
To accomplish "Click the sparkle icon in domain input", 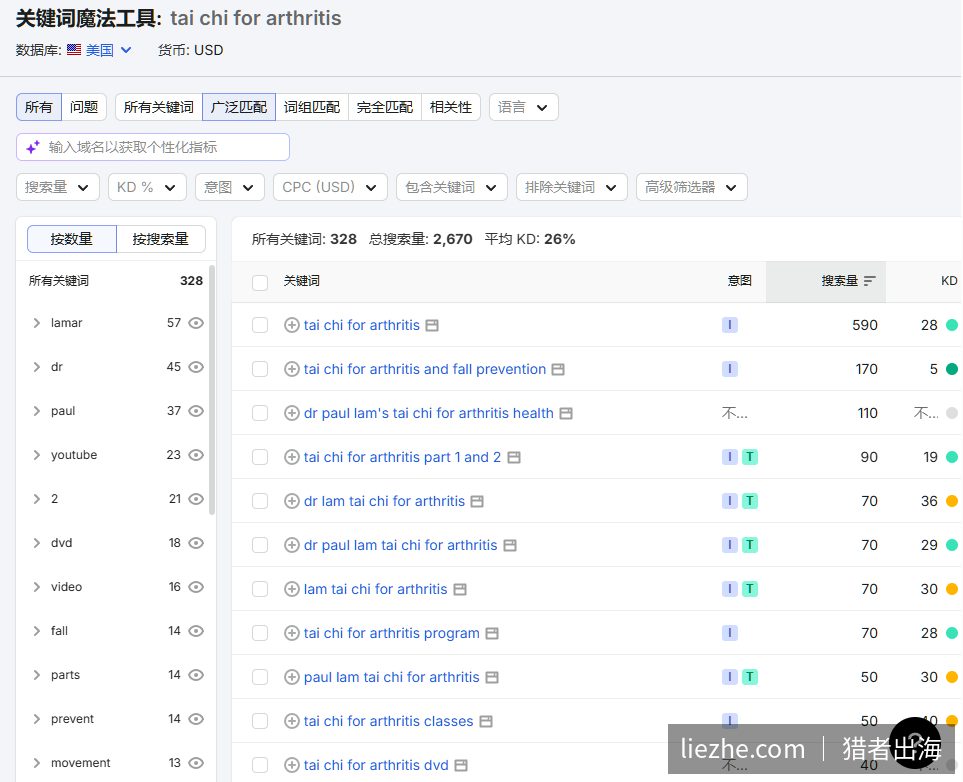I will pos(33,147).
